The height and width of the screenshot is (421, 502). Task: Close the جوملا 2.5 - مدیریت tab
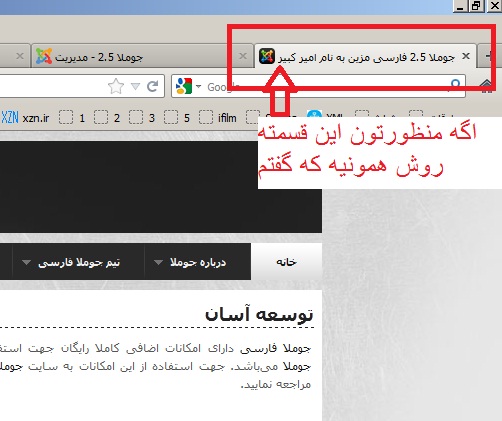[x=243, y=56]
